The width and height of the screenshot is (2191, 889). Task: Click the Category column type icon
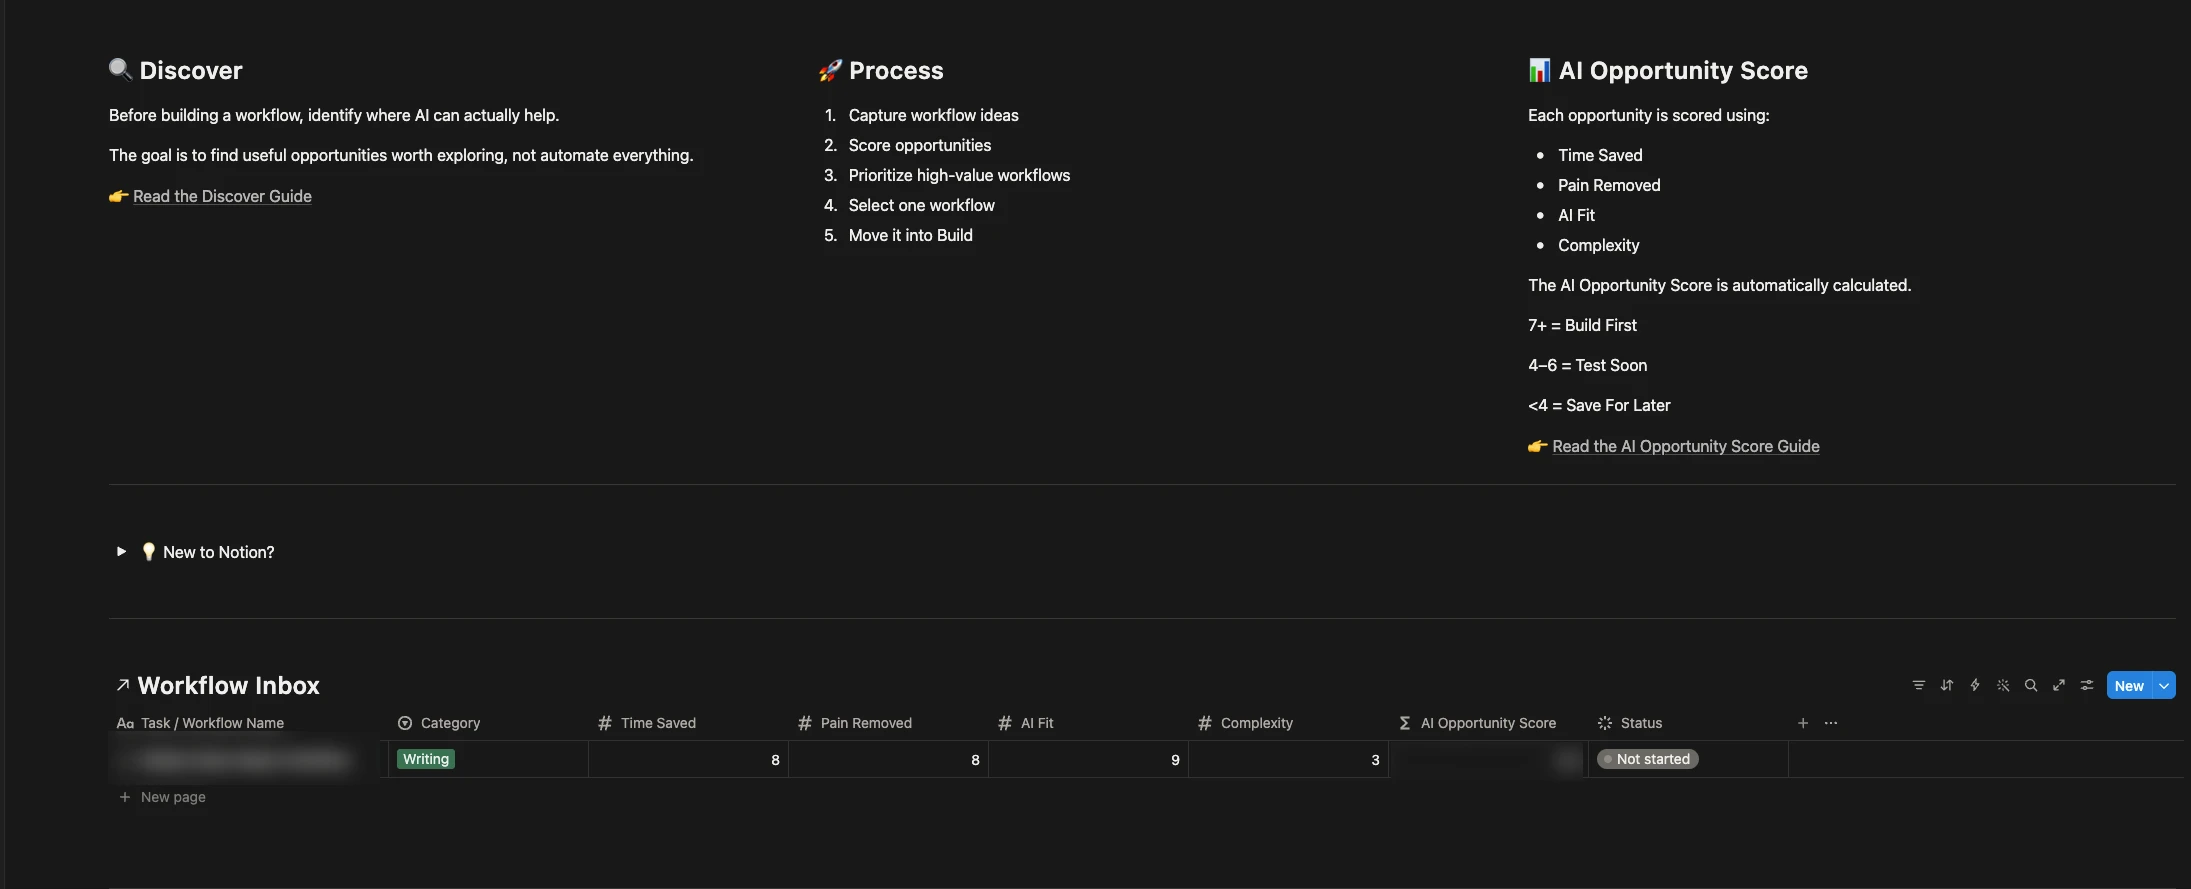tap(405, 723)
